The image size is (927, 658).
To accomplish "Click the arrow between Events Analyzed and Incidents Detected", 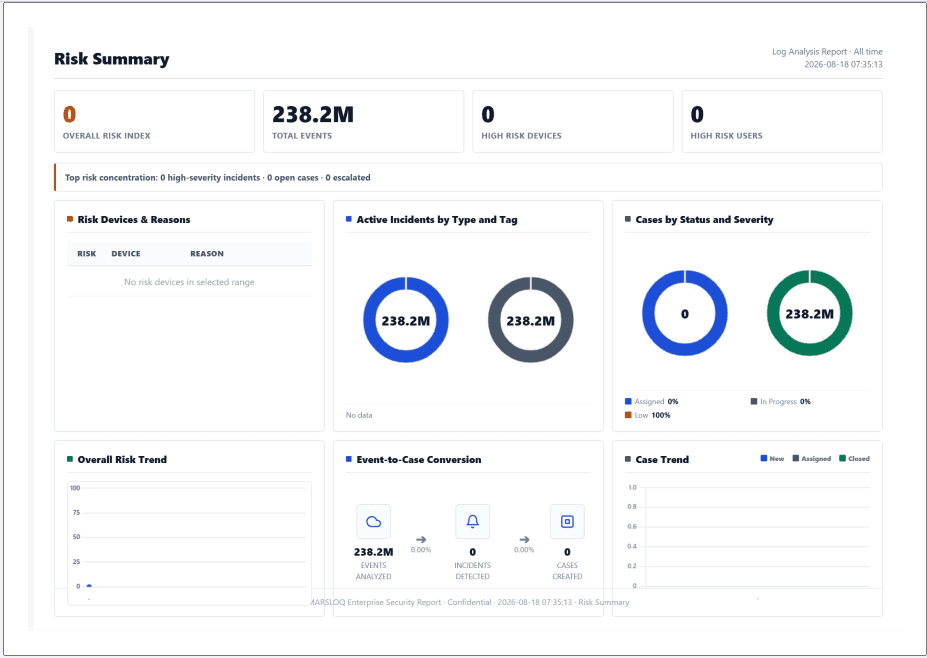I will pyautogui.click(x=421, y=539).
